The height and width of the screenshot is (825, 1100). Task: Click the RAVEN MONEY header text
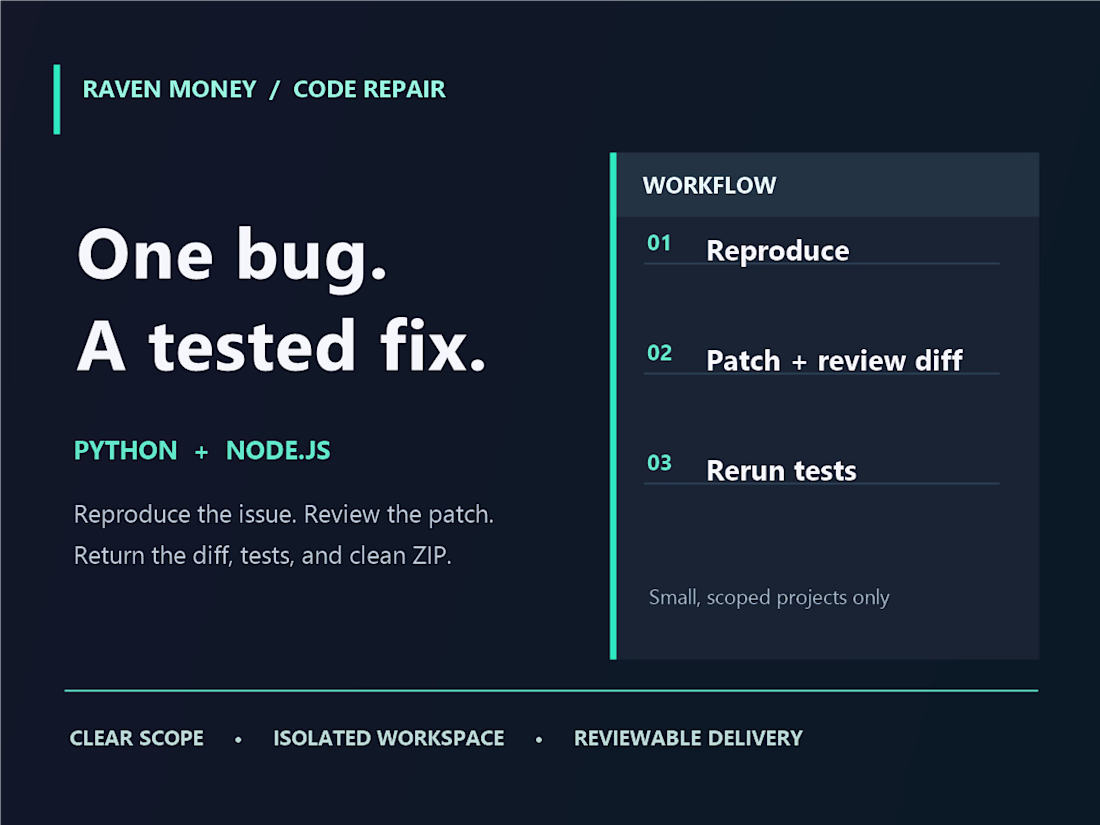(x=169, y=90)
